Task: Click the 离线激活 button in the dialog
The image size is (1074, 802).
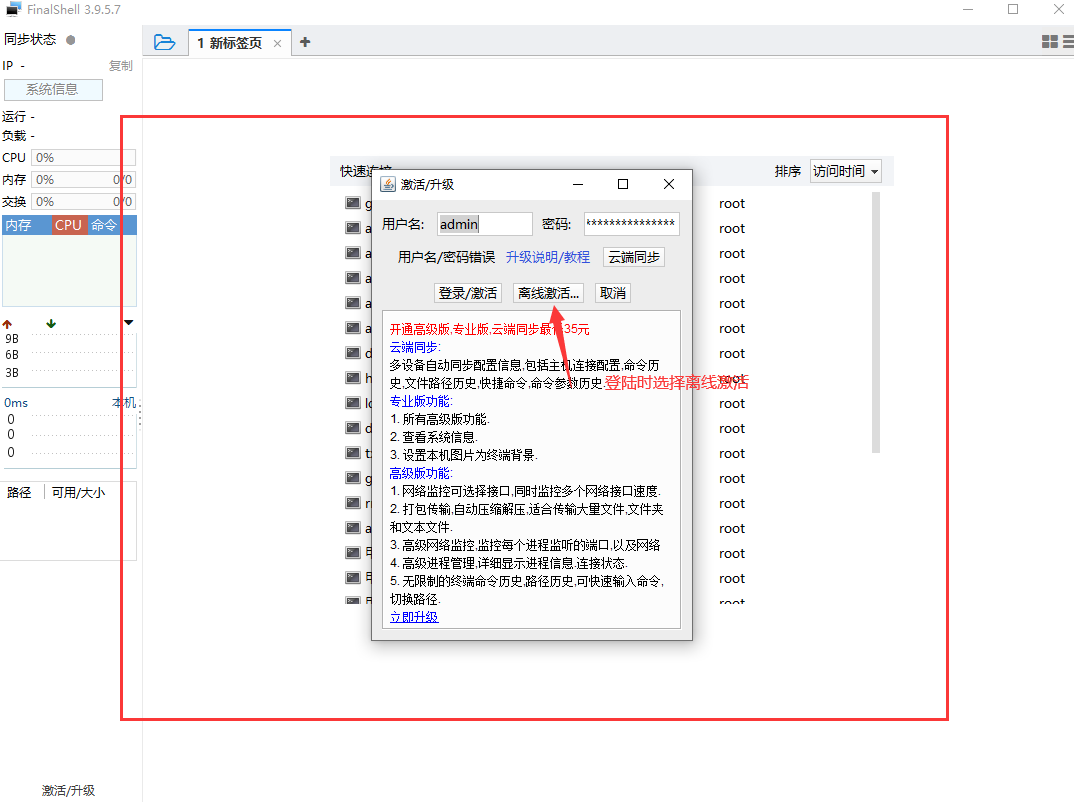Action: click(x=547, y=292)
